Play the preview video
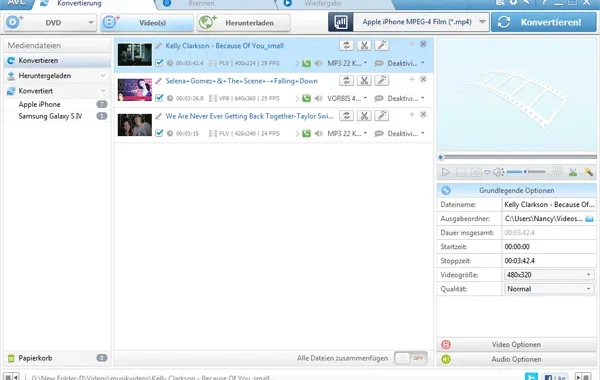 tap(445, 172)
